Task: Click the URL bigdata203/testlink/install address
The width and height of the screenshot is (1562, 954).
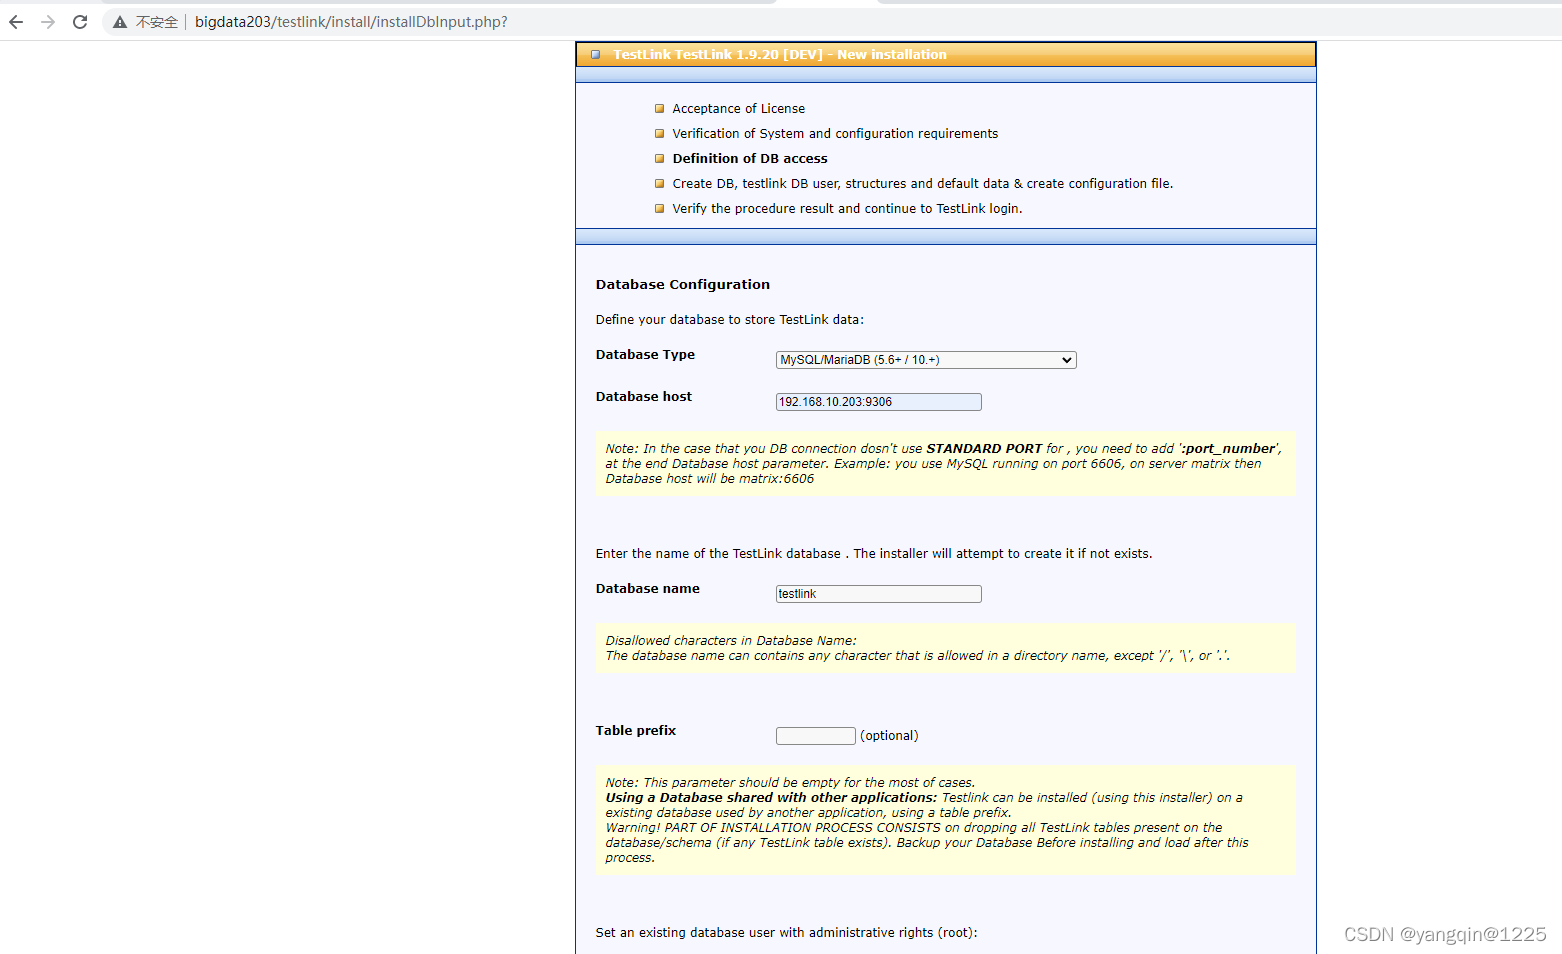Action: 351,22
